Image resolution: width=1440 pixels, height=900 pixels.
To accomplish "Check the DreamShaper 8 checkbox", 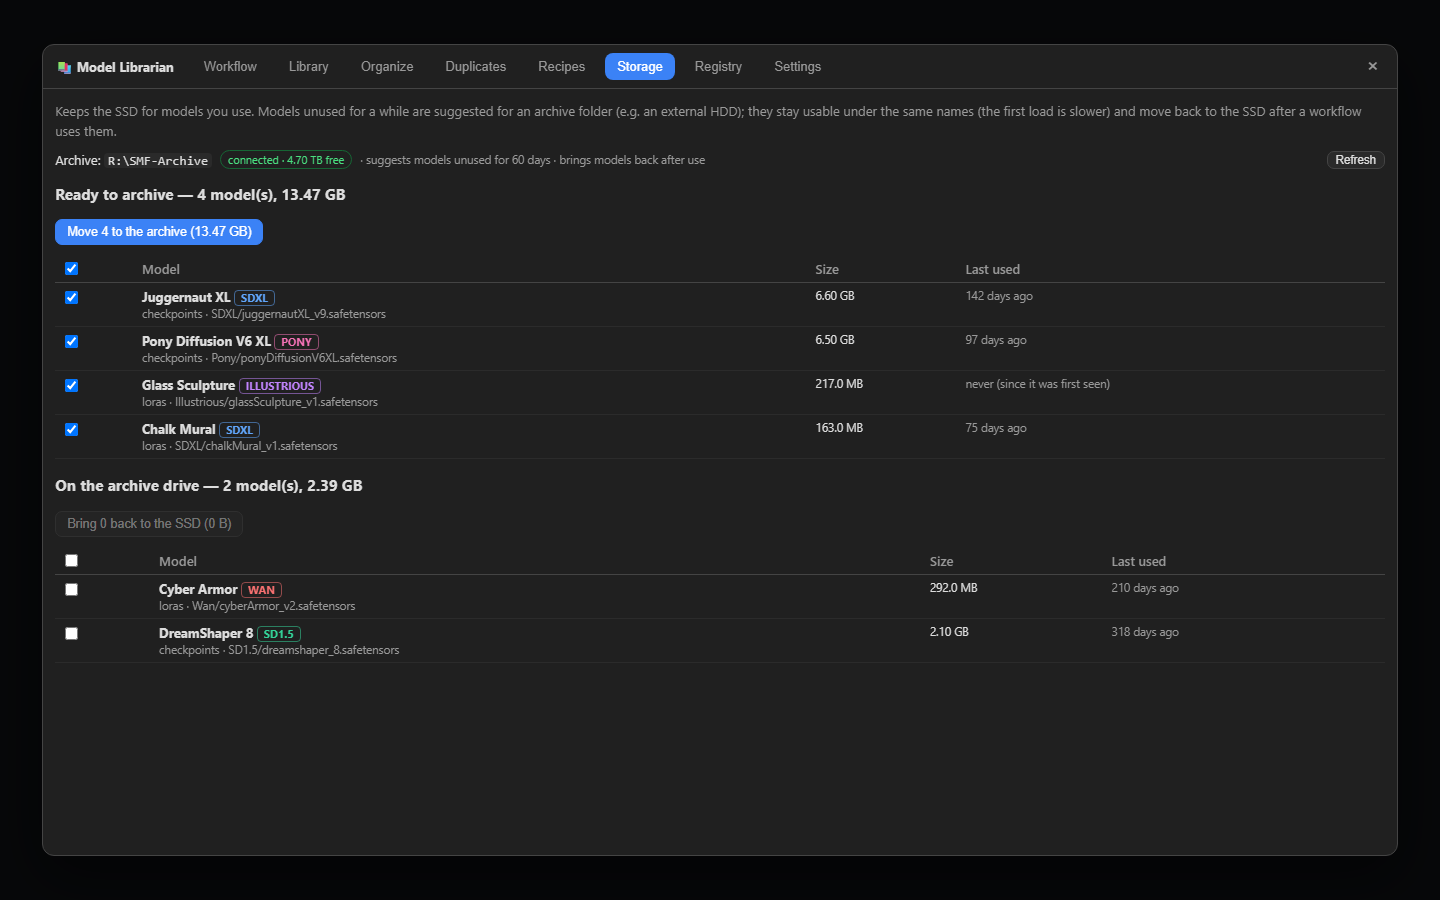I will click(71, 633).
